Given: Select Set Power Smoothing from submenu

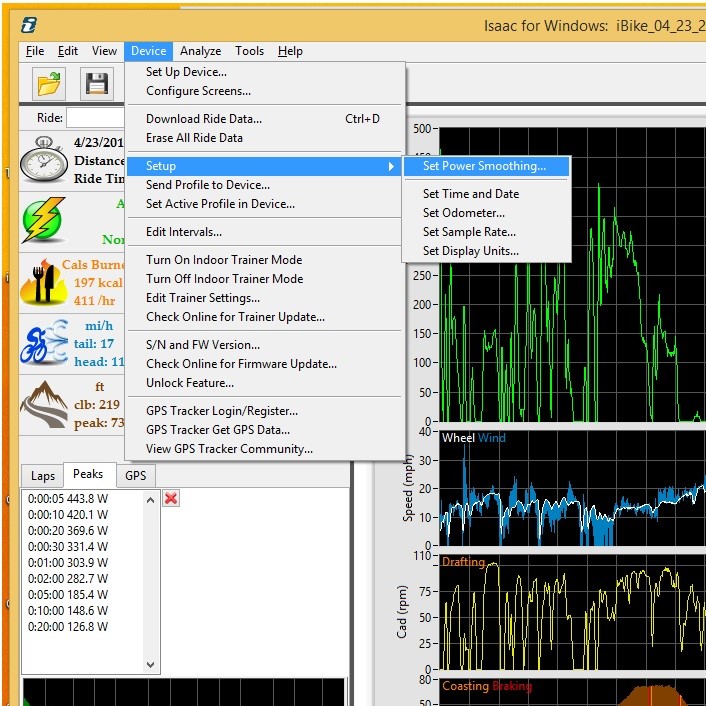Looking at the screenshot, I should pyautogui.click(x=484, y=166).
